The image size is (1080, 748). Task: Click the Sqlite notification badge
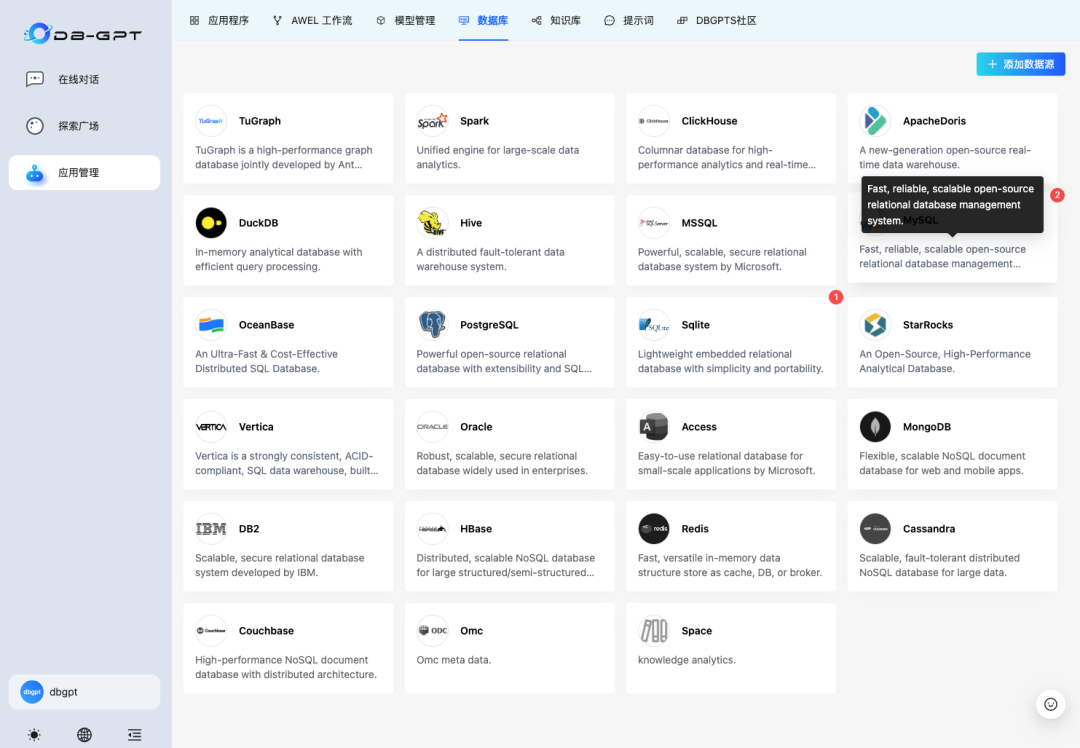836,297
